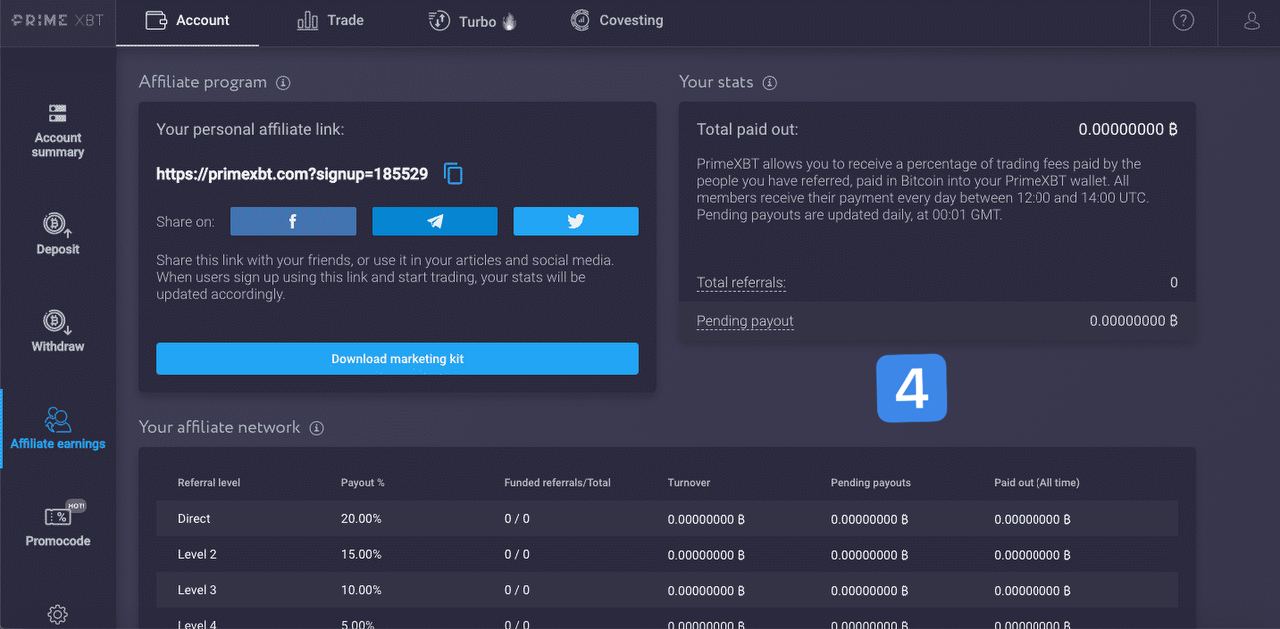
Task: Click the 15.00% payout value
Action: click(x=361, y=554)
